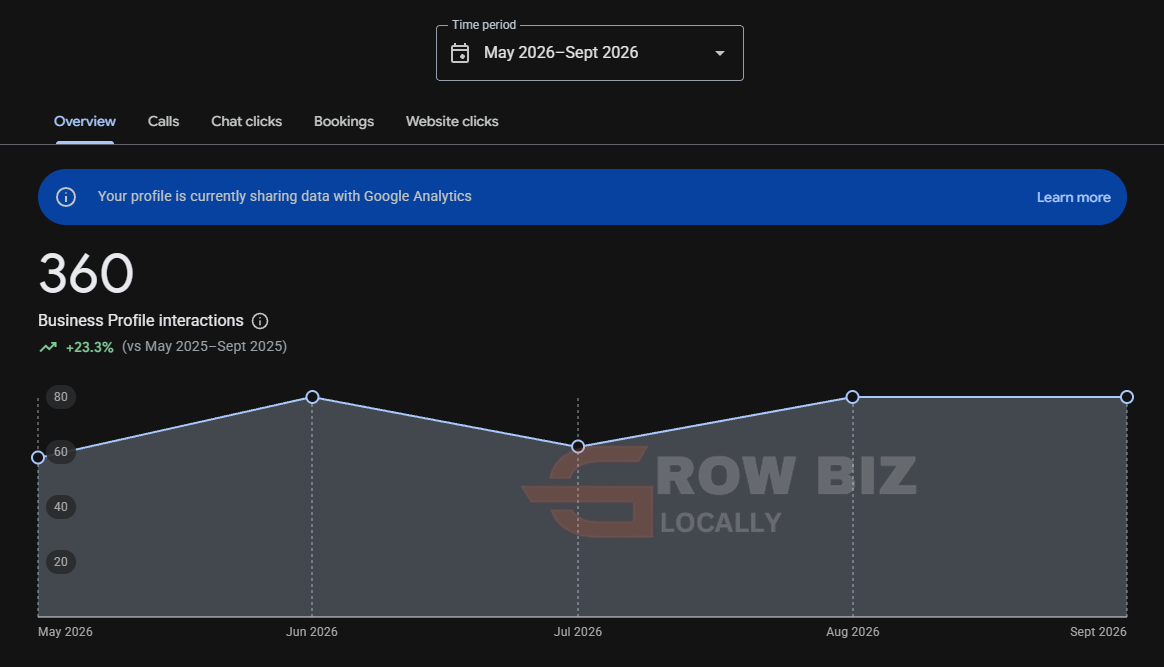Click the Business Profile interactions heading
1164x667 pixels.
(x=141, y=321)
